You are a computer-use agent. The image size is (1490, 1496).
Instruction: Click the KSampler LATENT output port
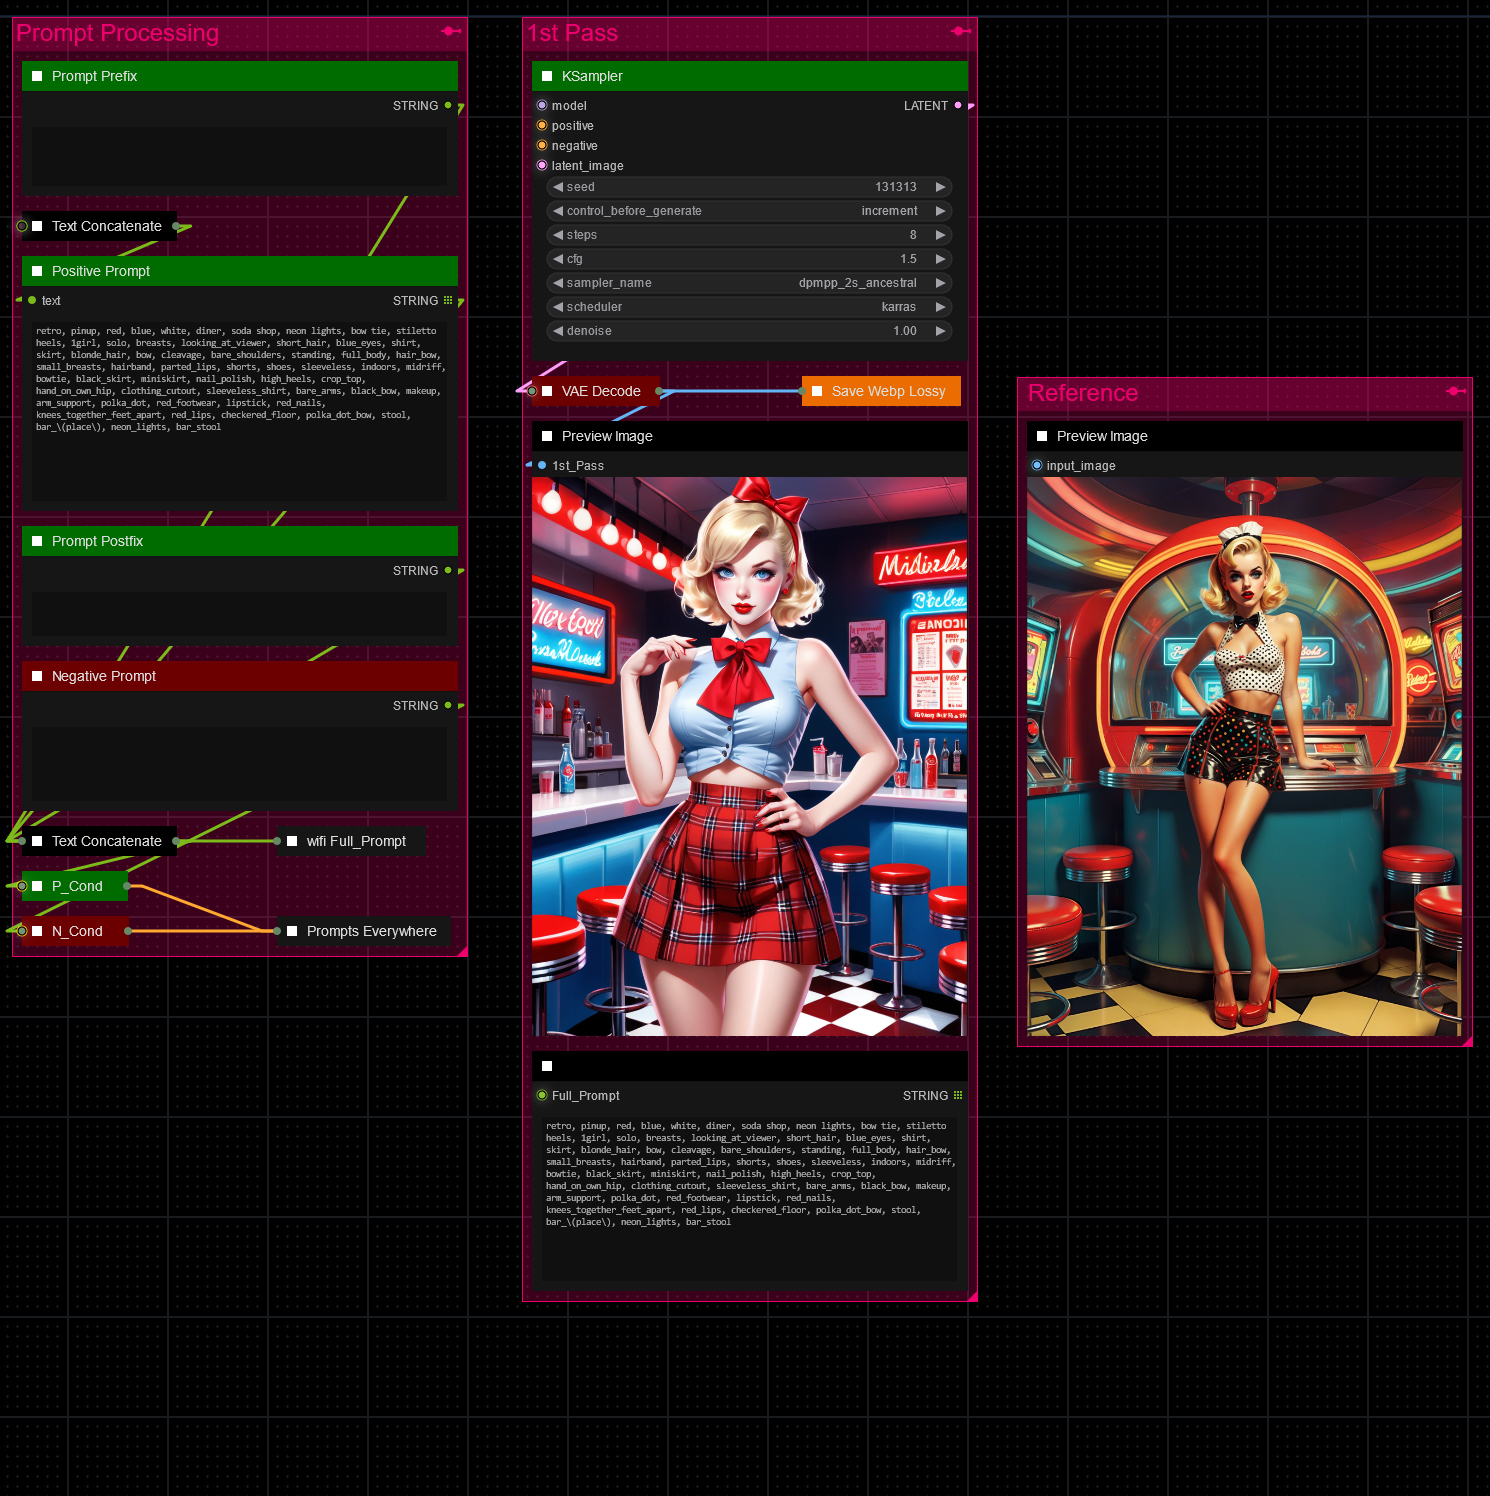pos(958,105)
